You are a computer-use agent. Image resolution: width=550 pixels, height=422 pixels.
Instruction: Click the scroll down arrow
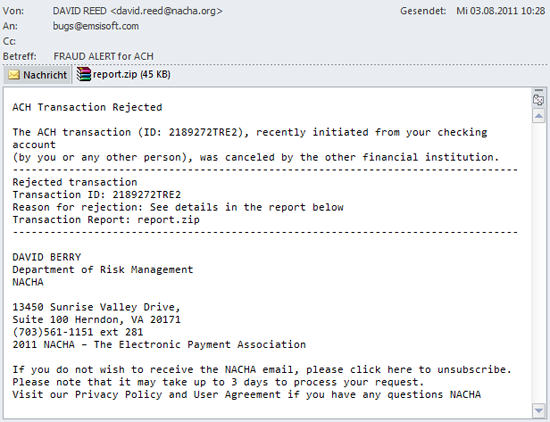[x=538, y=410]
